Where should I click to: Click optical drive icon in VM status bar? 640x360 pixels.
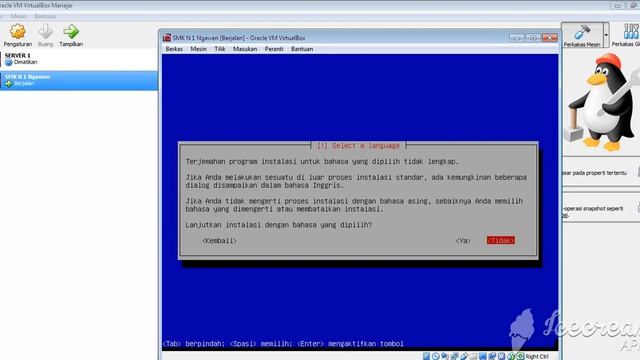[436, 356]
